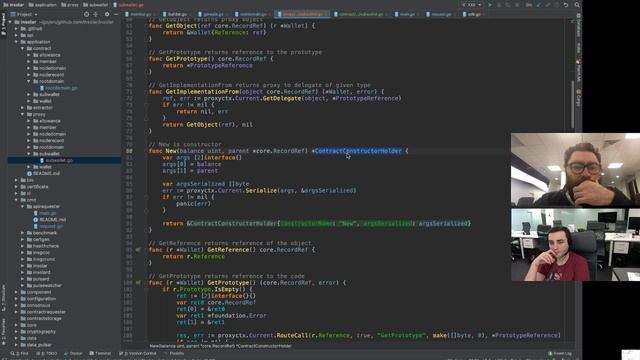
Task: Toggle the Project side tab
Action: pyautogui.click(x=4, y=24)
